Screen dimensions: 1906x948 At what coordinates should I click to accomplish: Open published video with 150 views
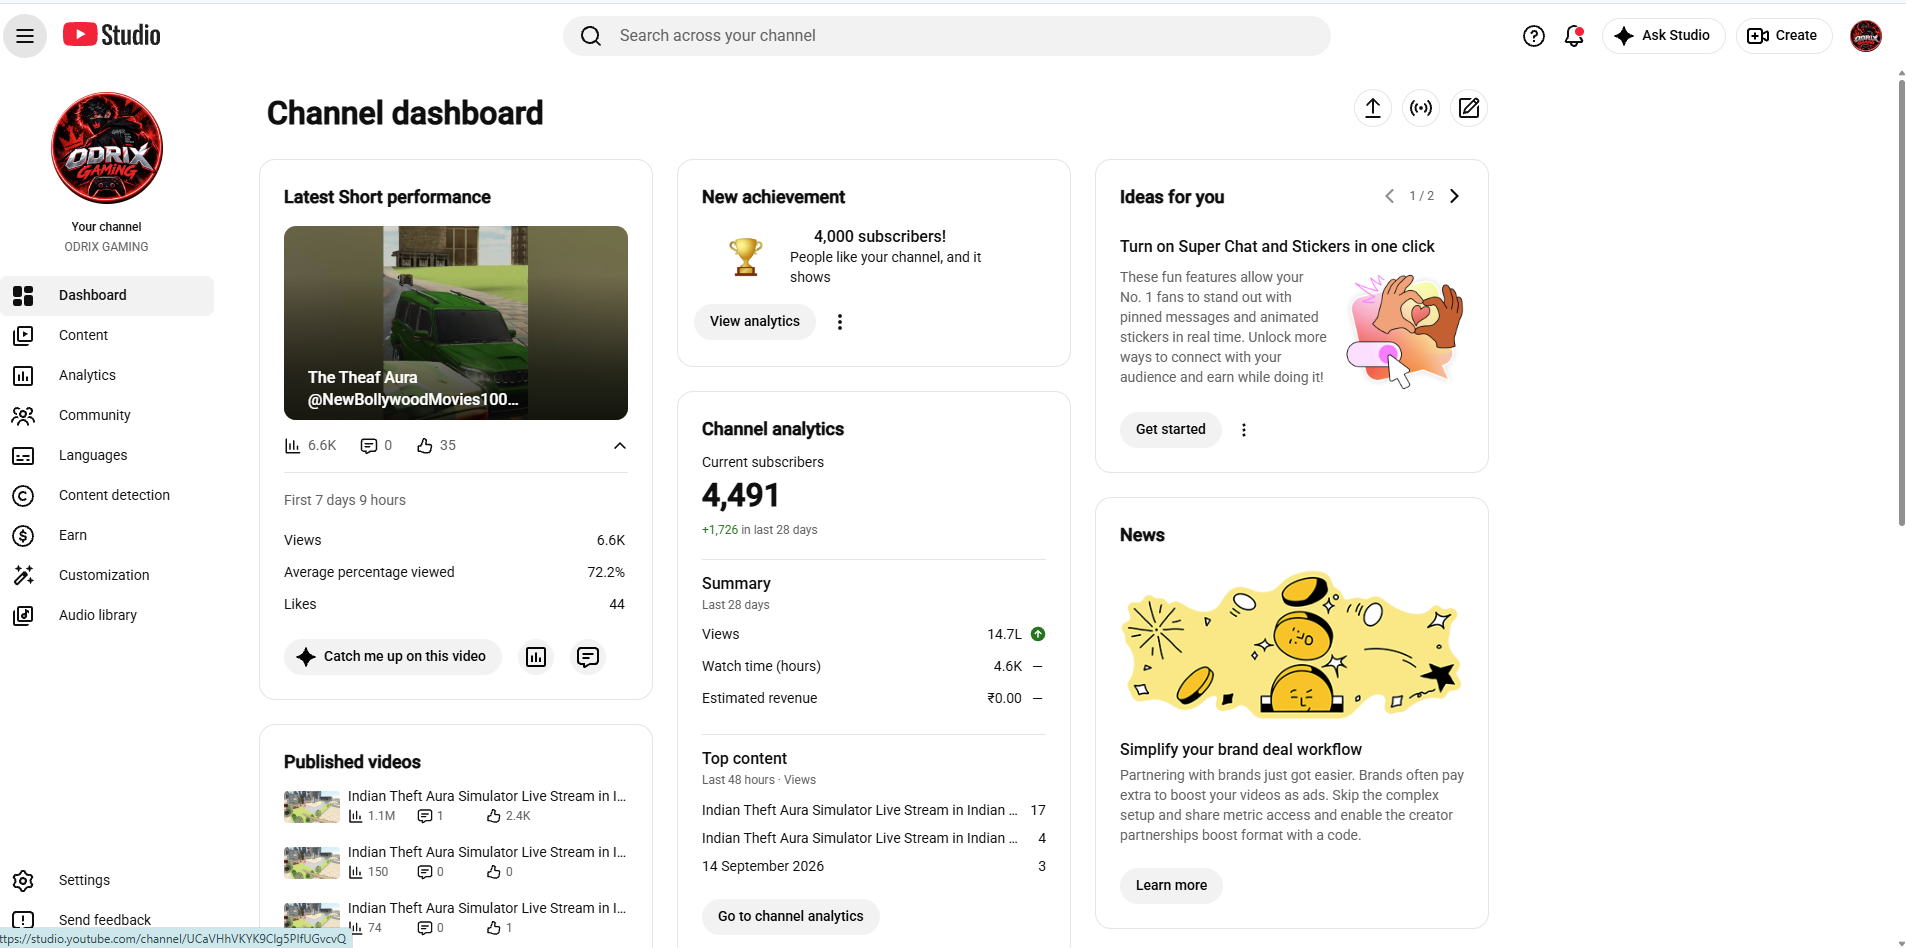click(x=456, y=862)
